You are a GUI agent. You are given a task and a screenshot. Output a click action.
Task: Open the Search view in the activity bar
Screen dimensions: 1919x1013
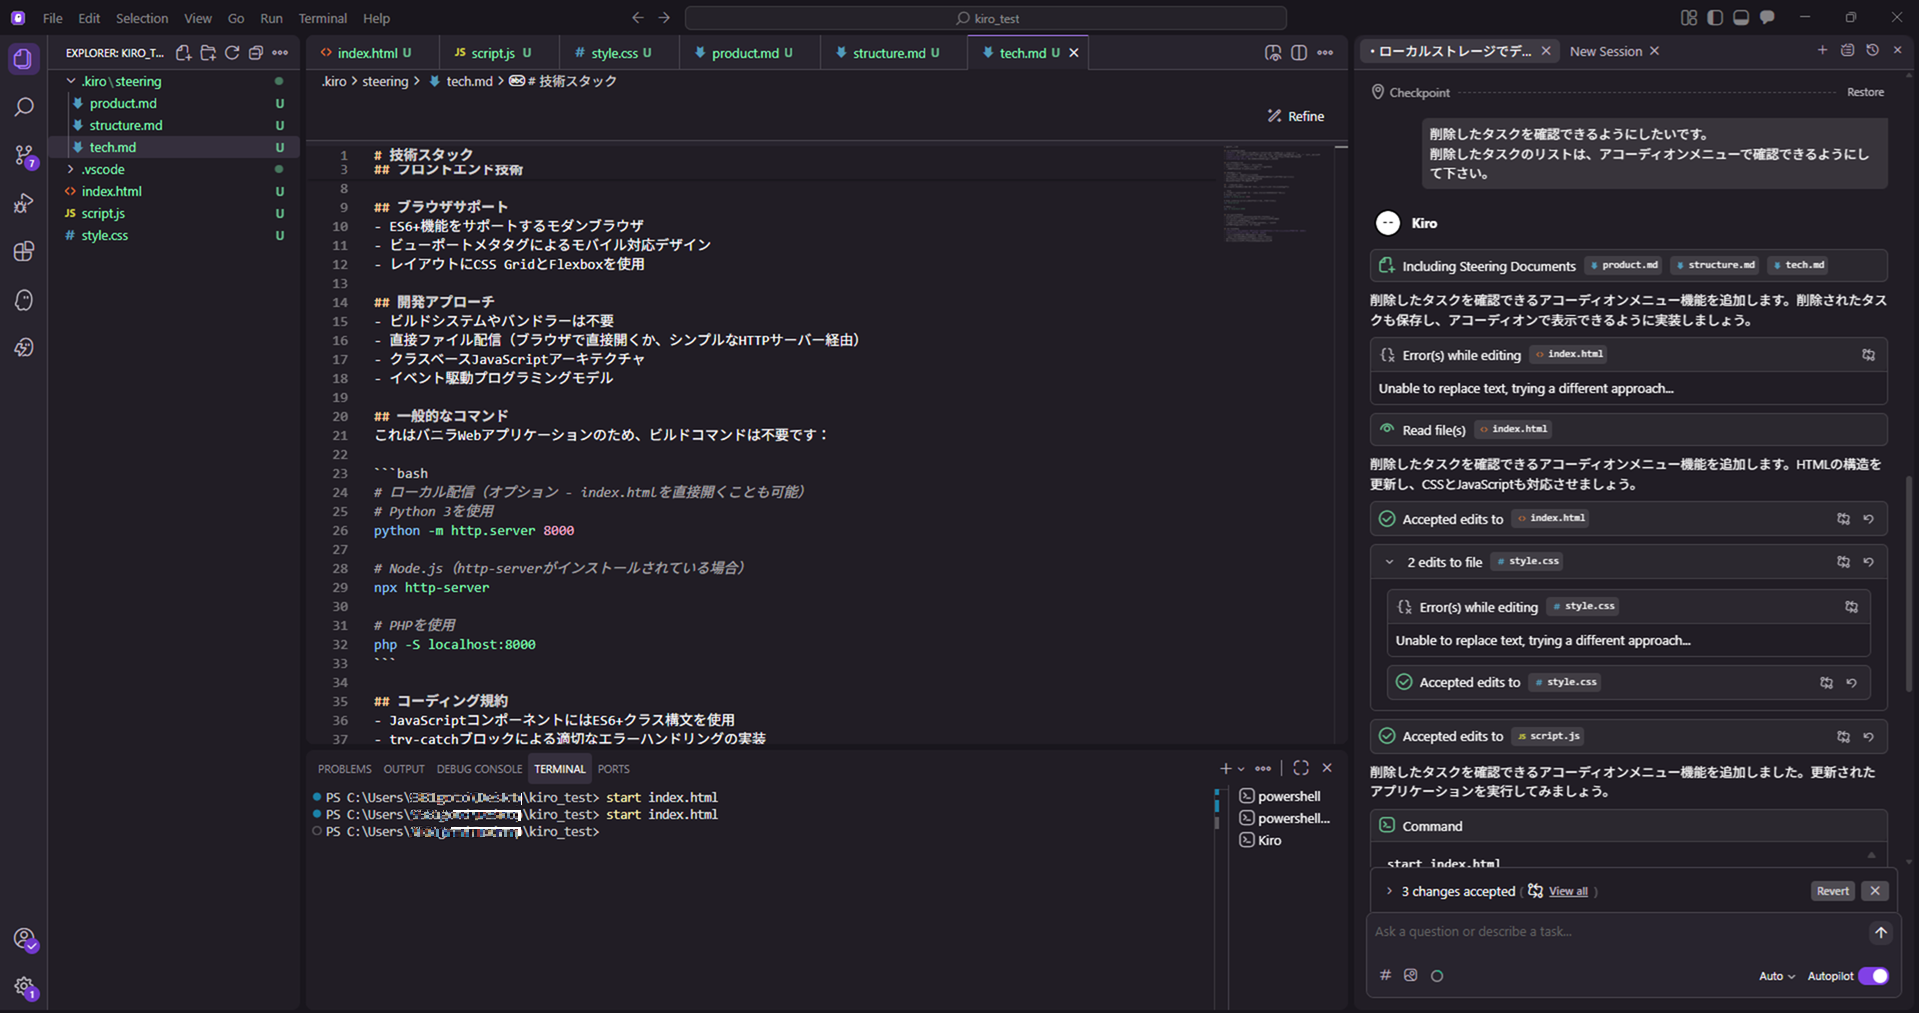tap(24, 106)
